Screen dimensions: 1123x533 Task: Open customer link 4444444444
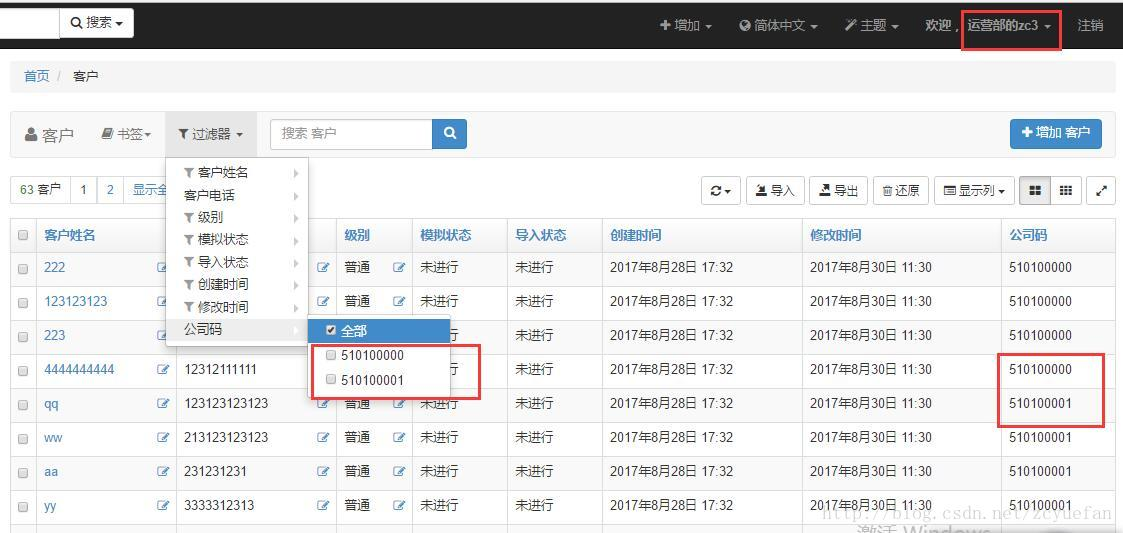tap(79, 370)
